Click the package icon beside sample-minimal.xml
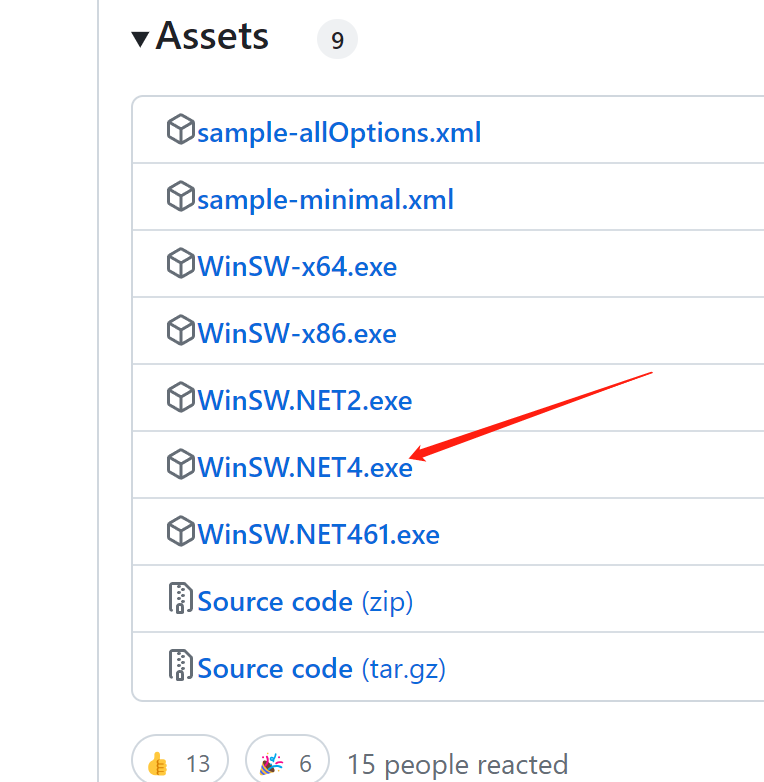 coord(181,196)
